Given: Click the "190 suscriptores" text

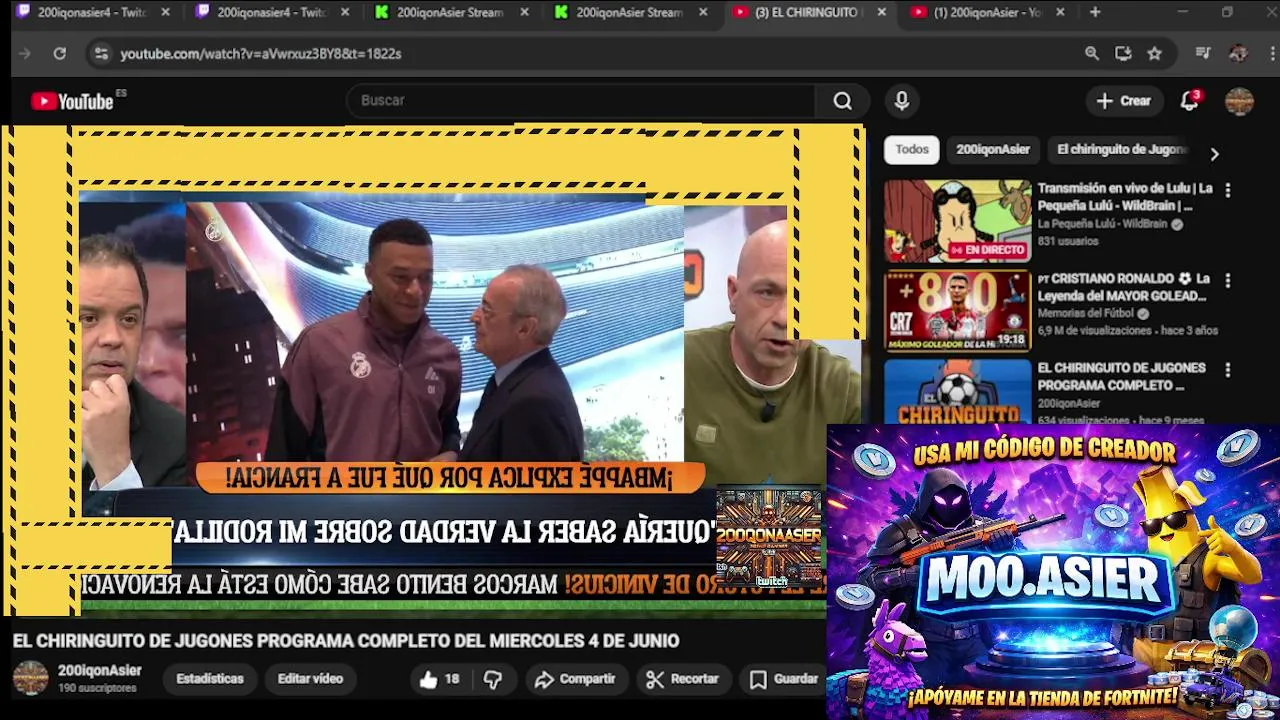Looking at the screenshot, I should click(97, 689).
